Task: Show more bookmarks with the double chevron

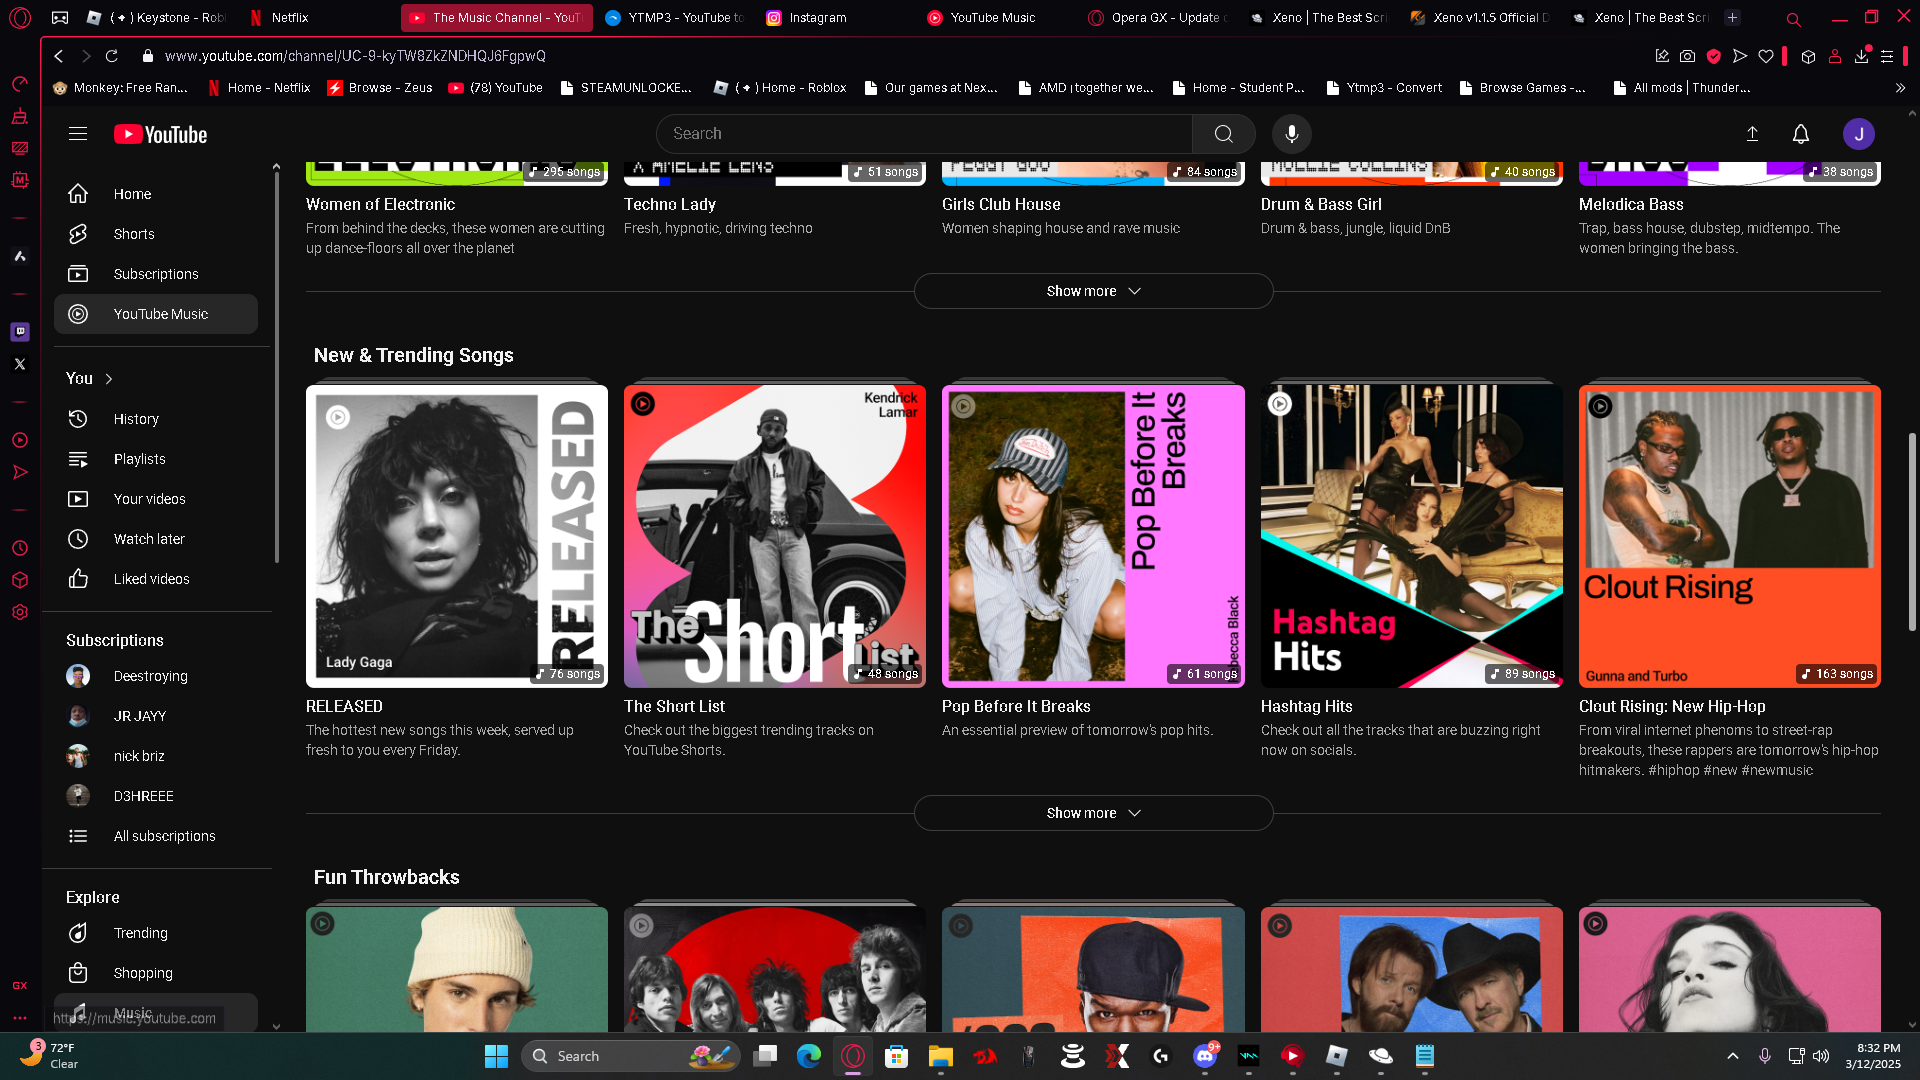Action: pyautogui.click(x=1900, y=88)
